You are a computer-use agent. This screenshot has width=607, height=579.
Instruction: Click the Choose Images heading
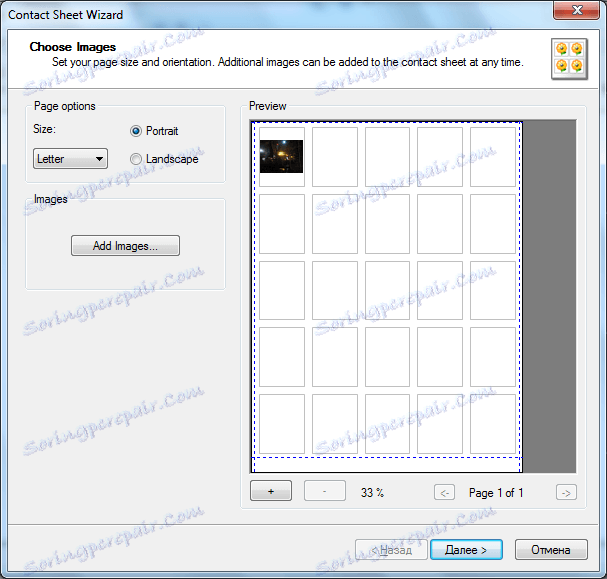73,47
